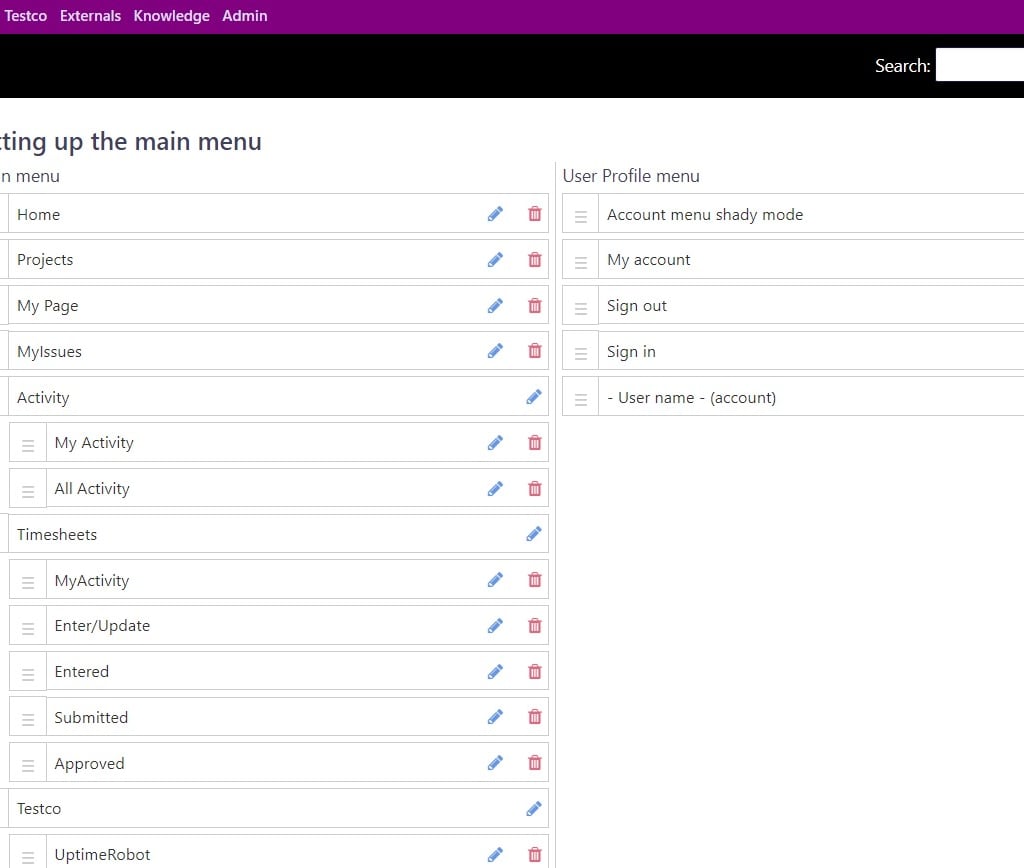Grab drag handle of My account row
The width and height of the screenshot is (1024, 868).
(581, 261)
